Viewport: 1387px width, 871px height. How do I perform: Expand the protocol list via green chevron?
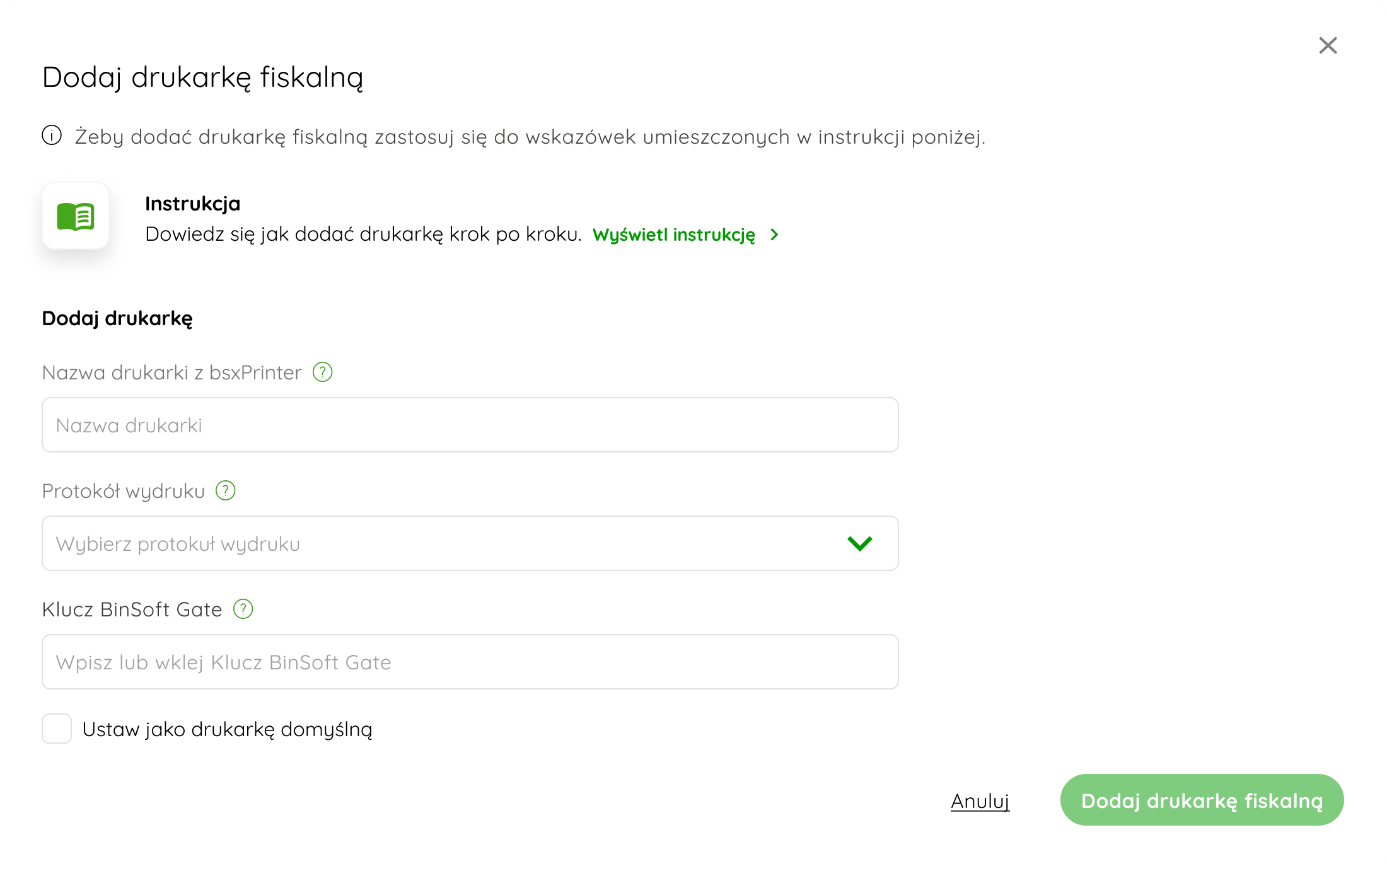[x=860, y=544]
